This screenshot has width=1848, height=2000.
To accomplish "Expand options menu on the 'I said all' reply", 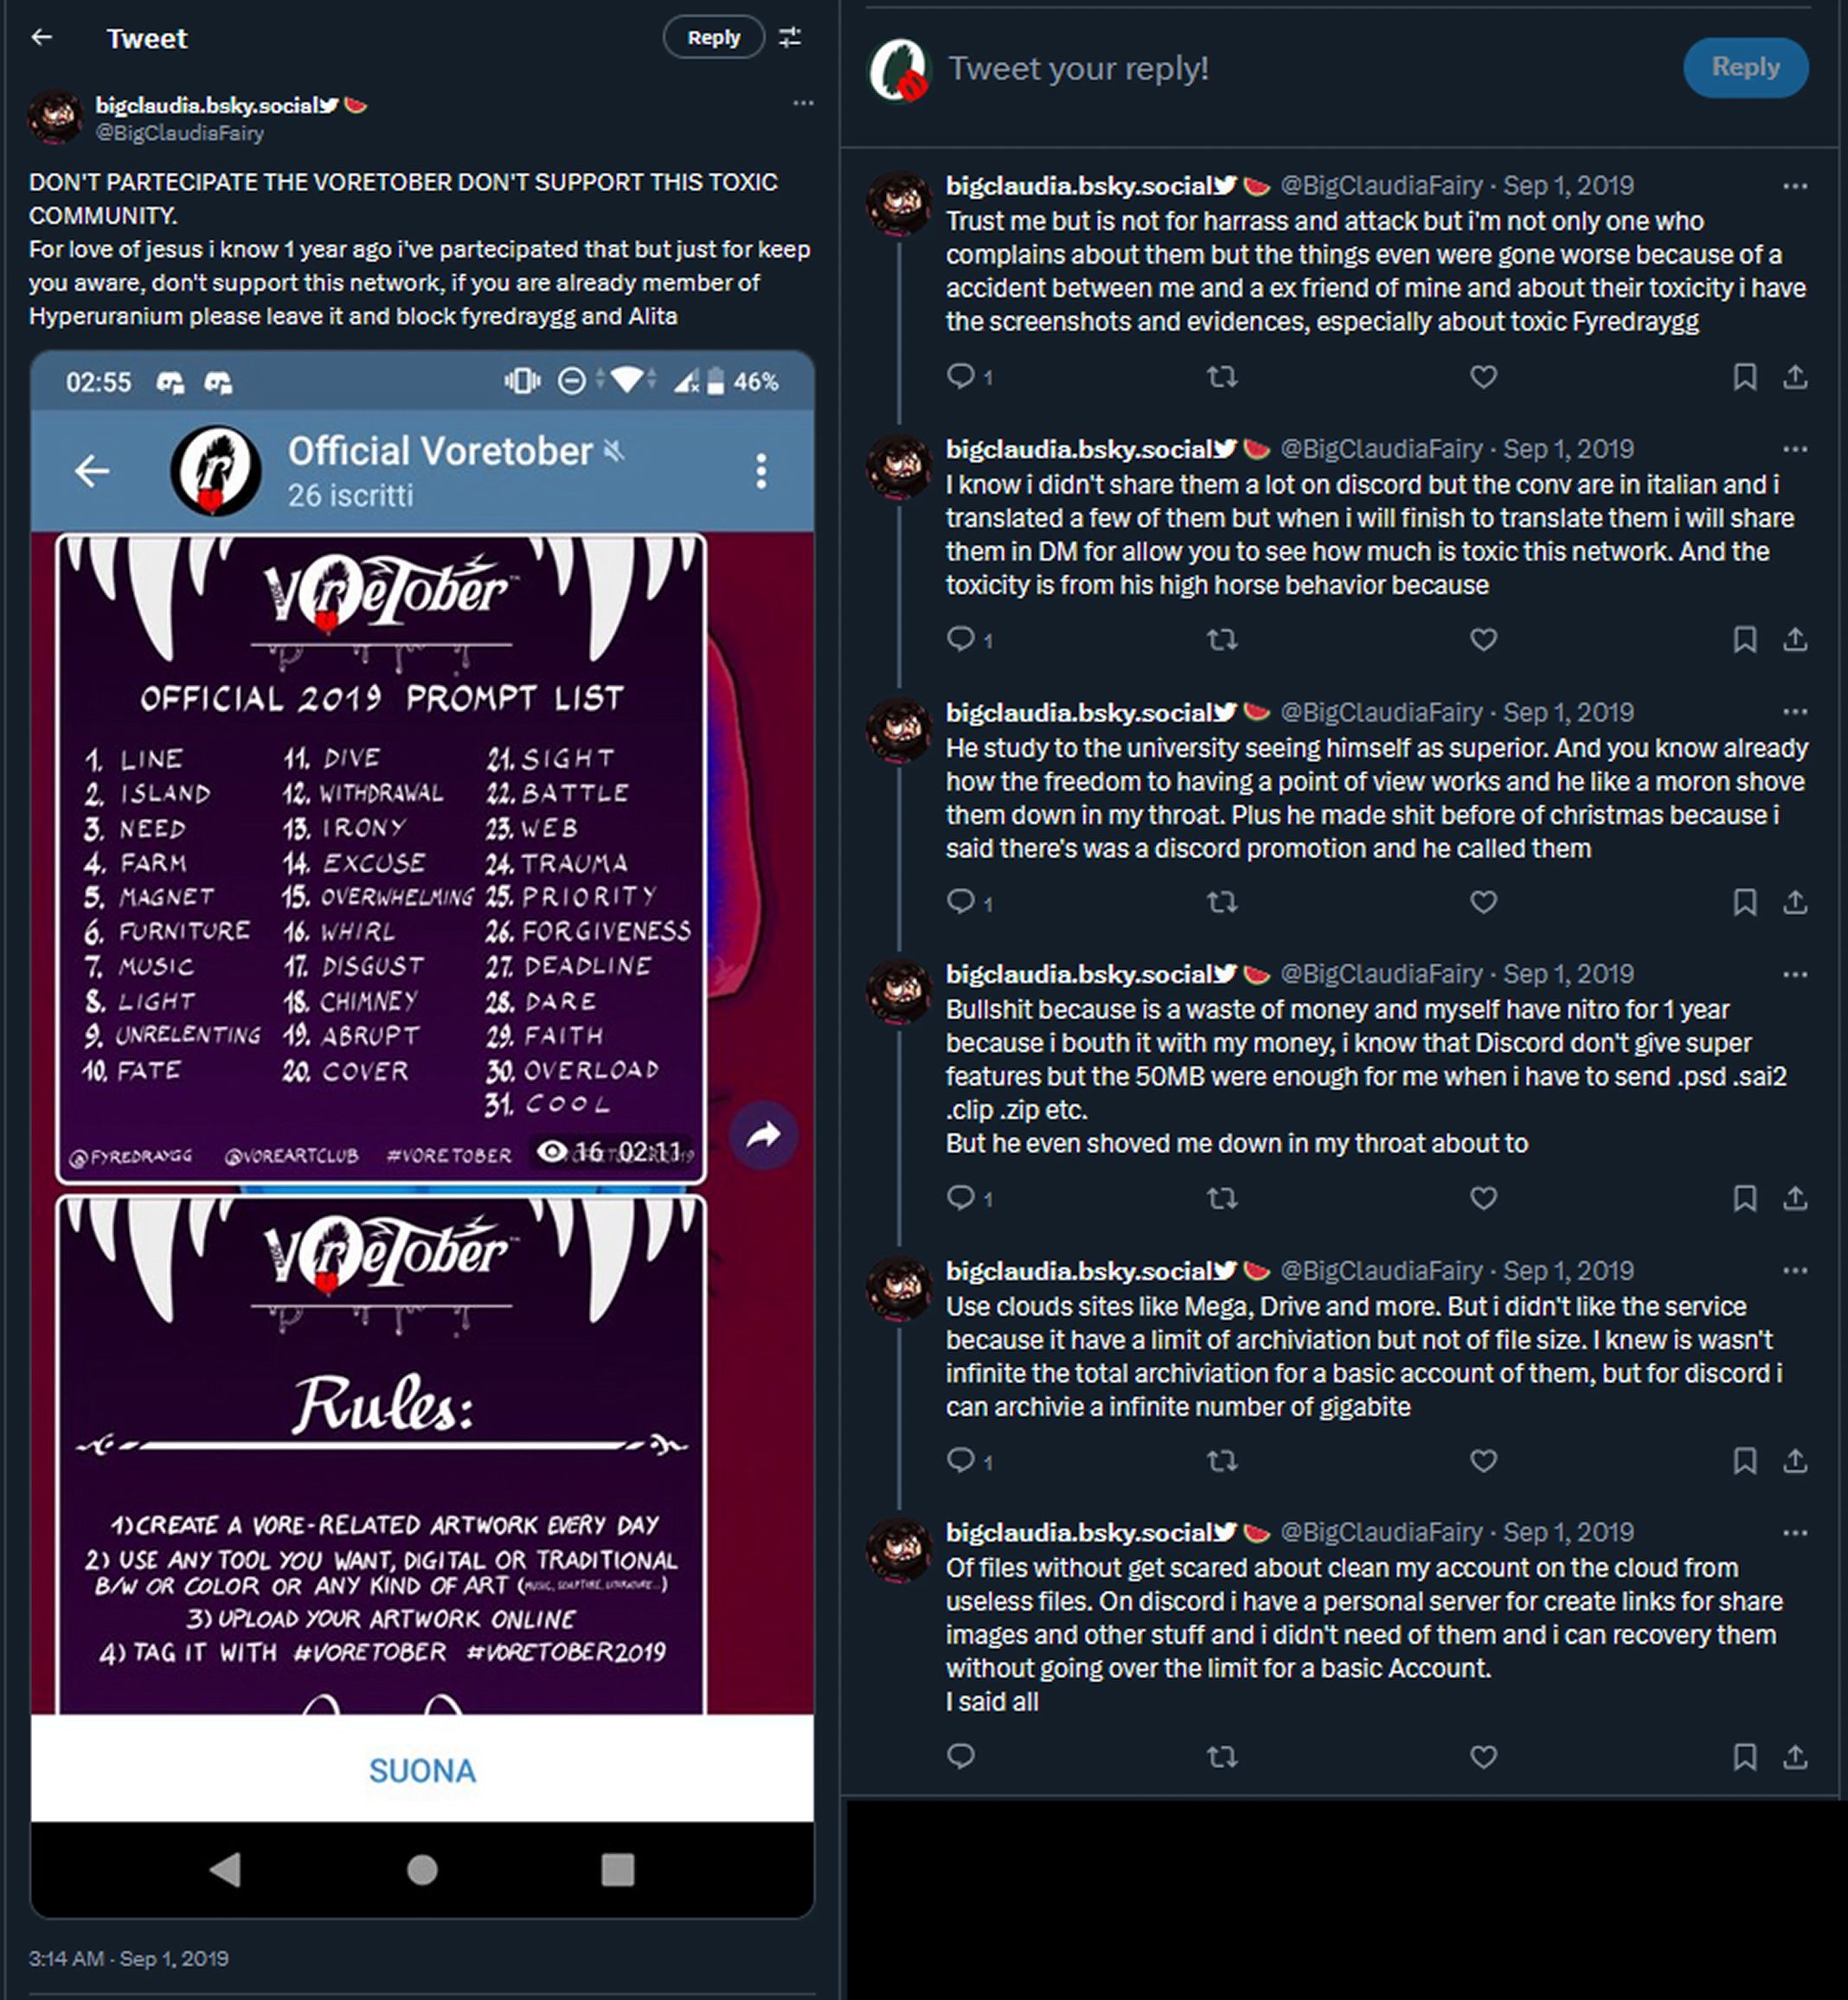I will click(1795, 1533).
